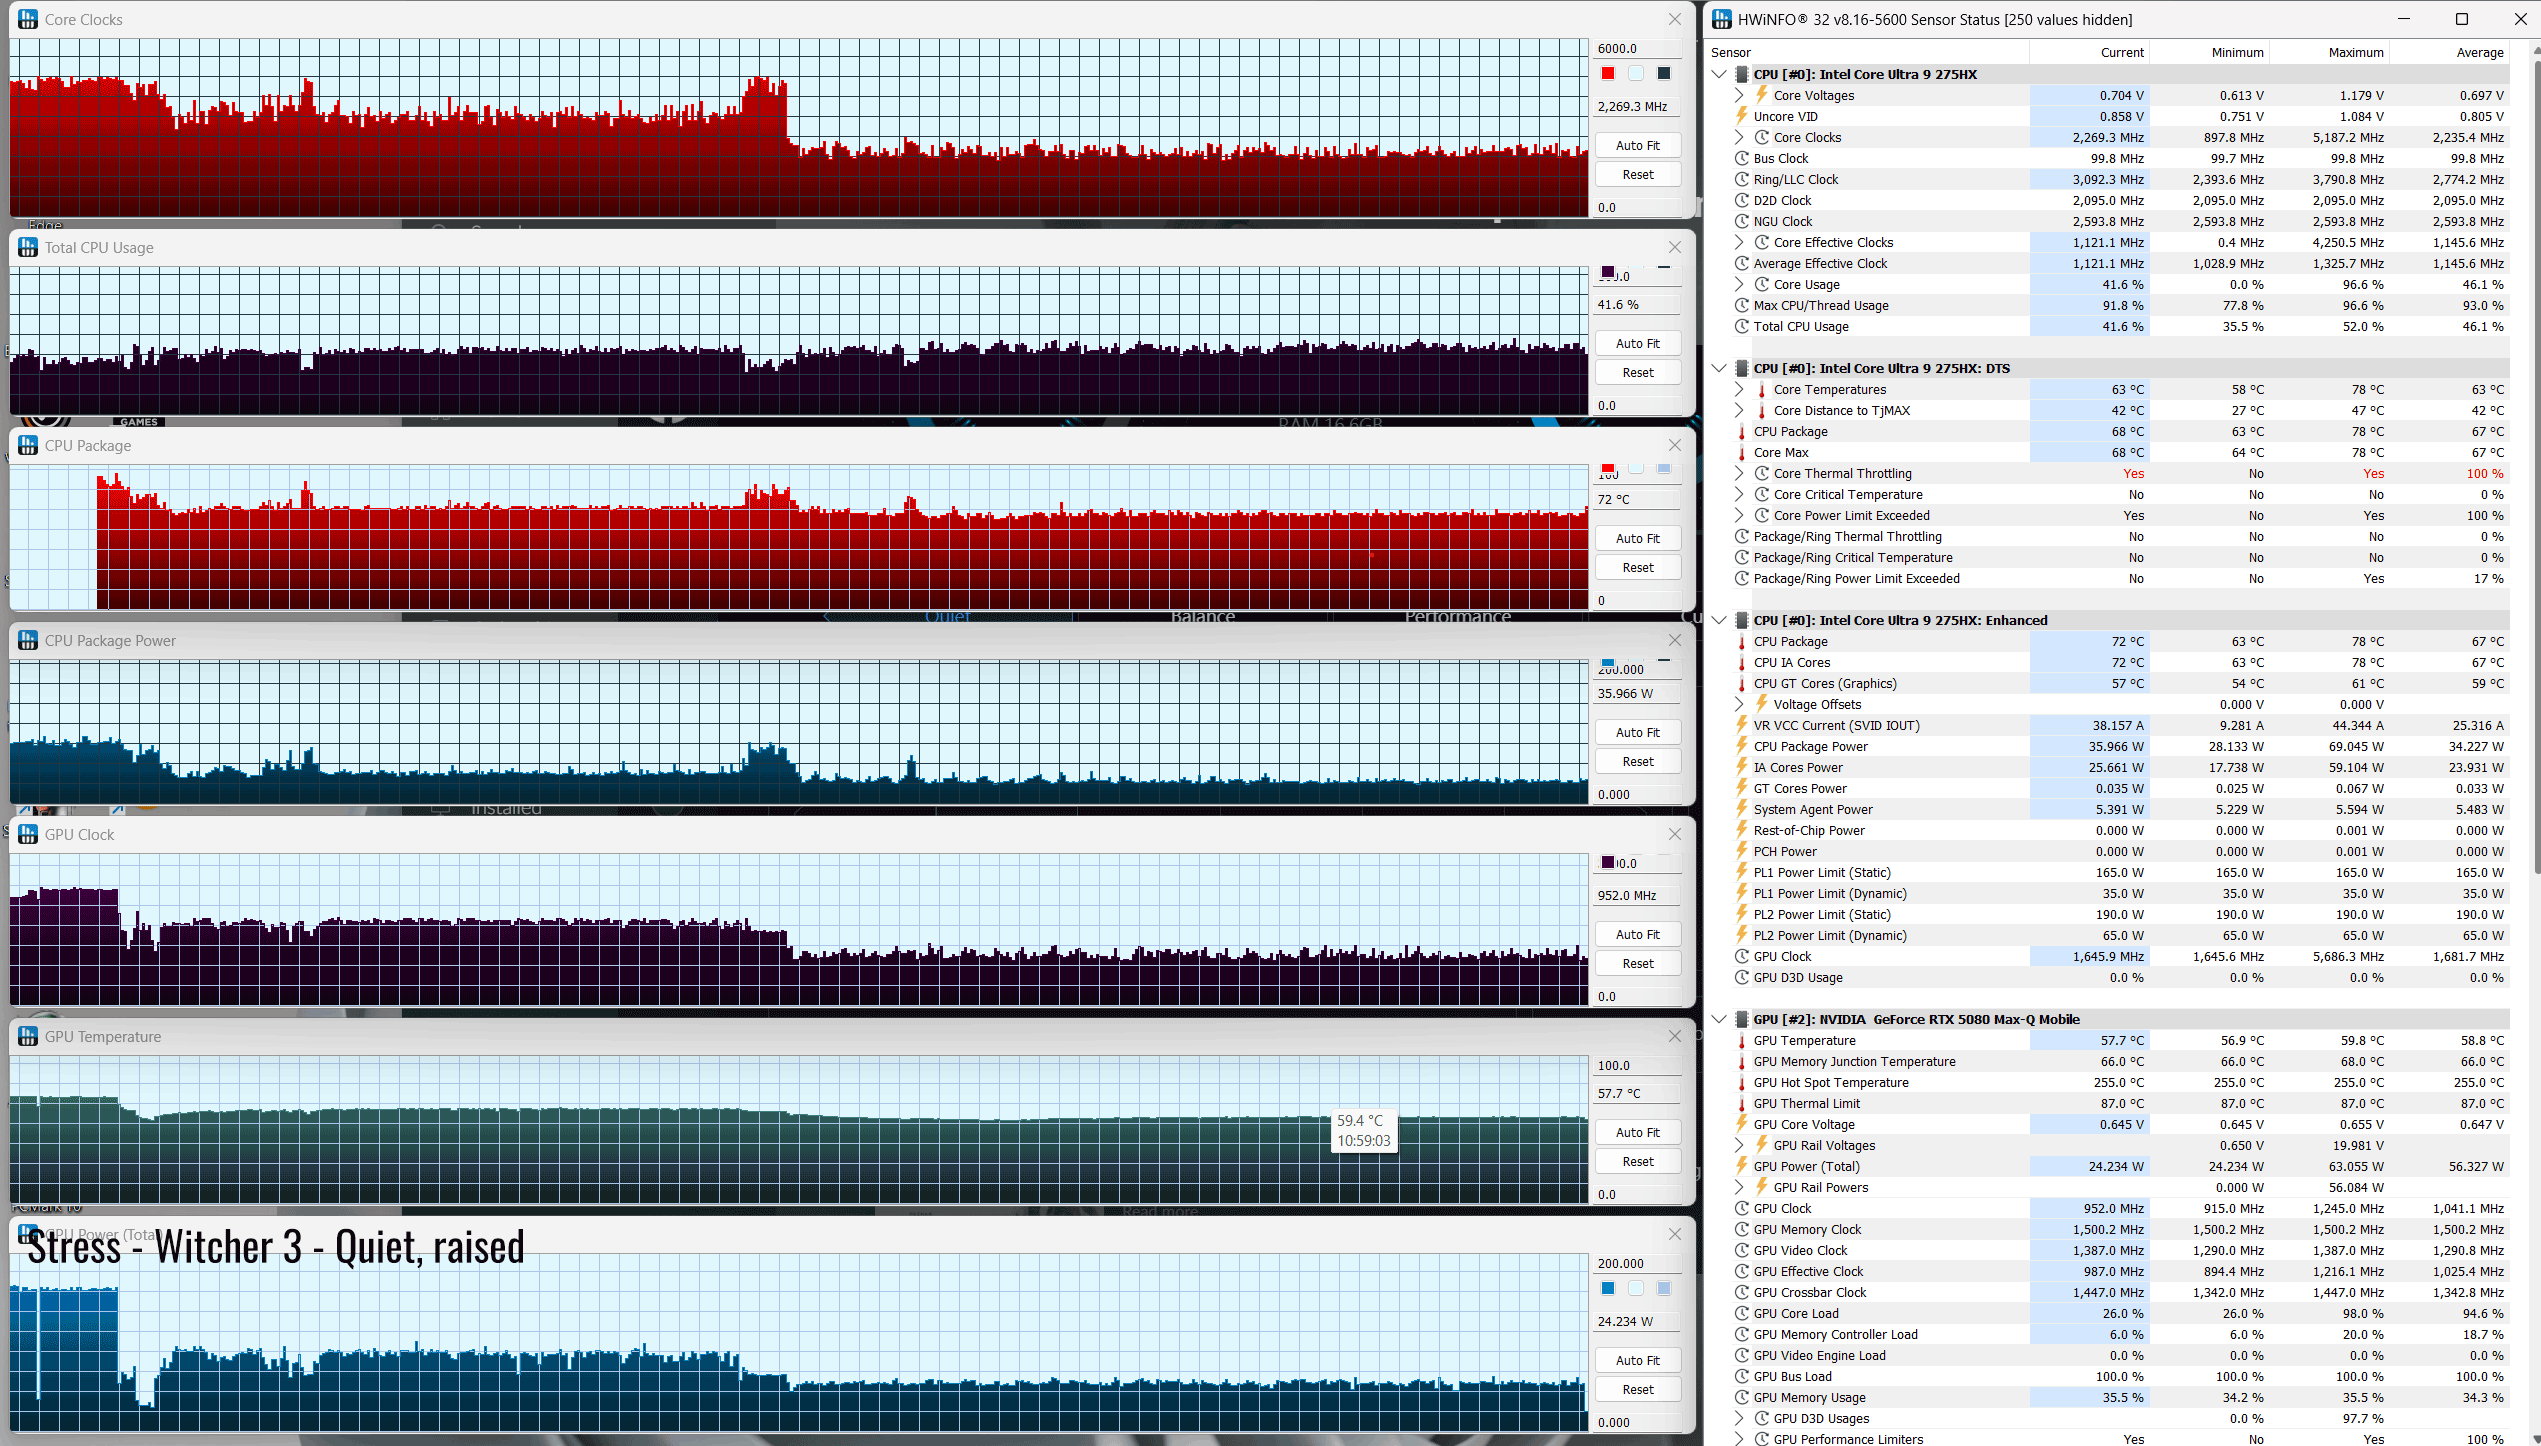
Task: Expand the Core Effective Clocks row
Action: (x=1739, y=242)
